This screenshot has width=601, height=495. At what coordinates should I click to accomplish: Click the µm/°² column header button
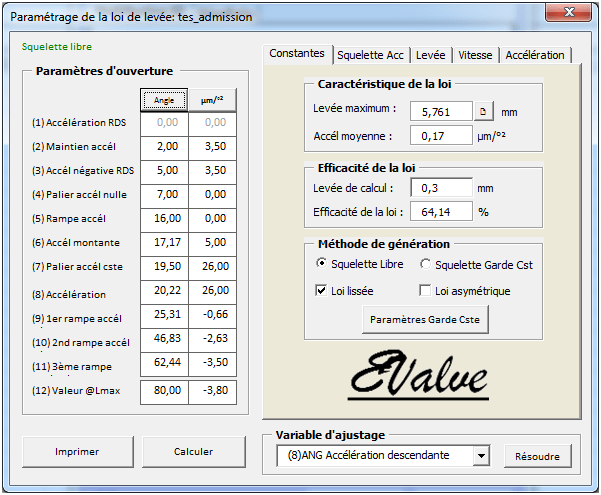pos(212,100)
